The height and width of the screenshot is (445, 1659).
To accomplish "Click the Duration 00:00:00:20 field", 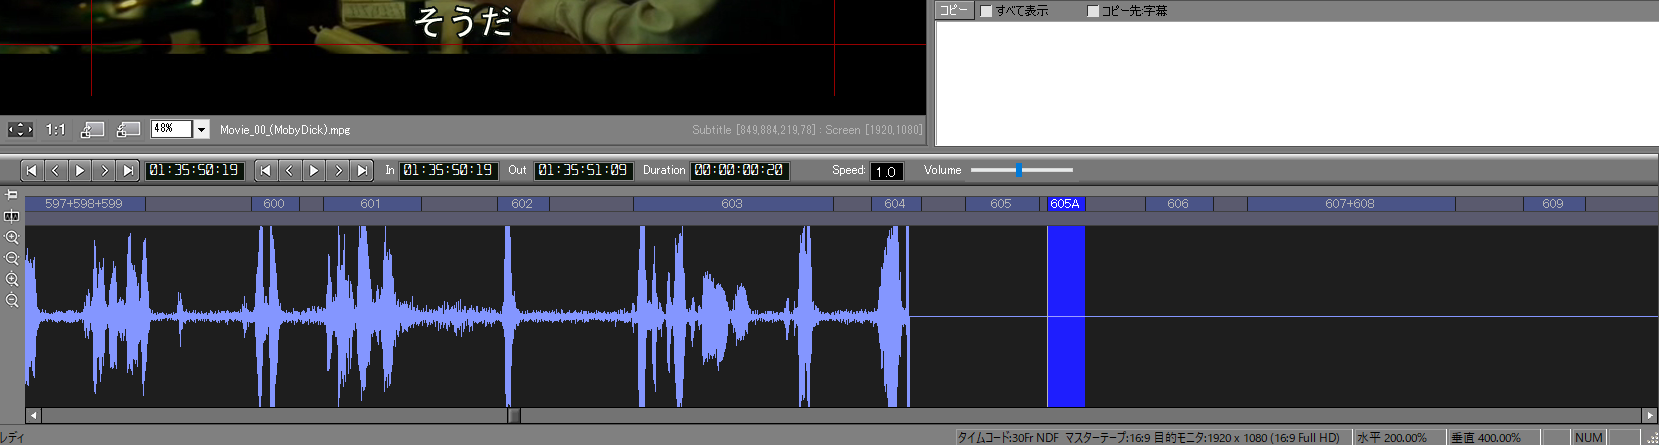I will pyautogui.click(x=739, y=170).
